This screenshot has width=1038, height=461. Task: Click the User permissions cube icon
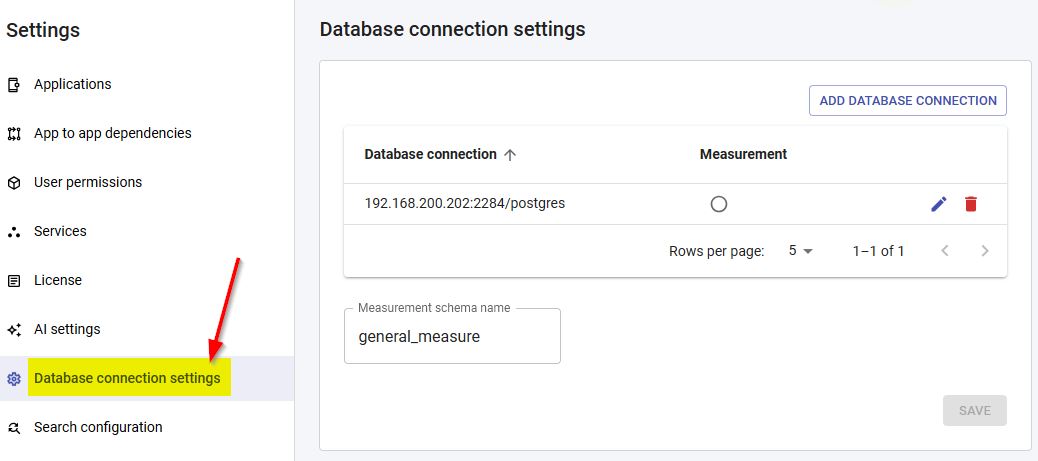pos(14,183)
